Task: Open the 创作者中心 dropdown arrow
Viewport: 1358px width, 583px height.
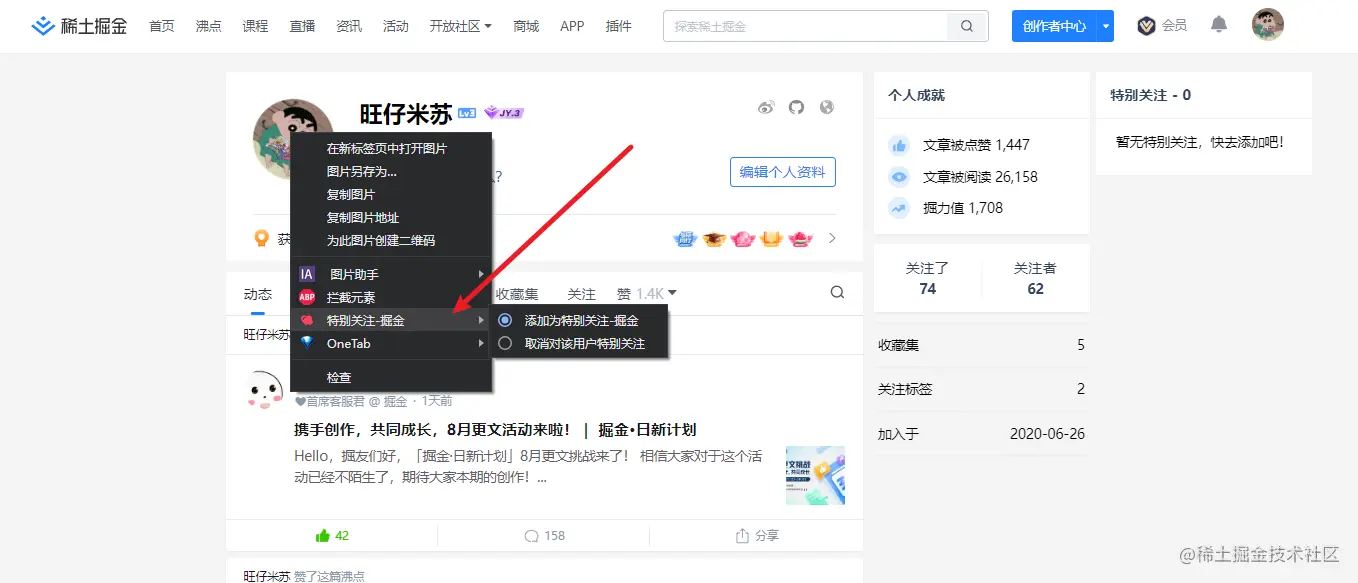Action: (x=1105, y=26)
